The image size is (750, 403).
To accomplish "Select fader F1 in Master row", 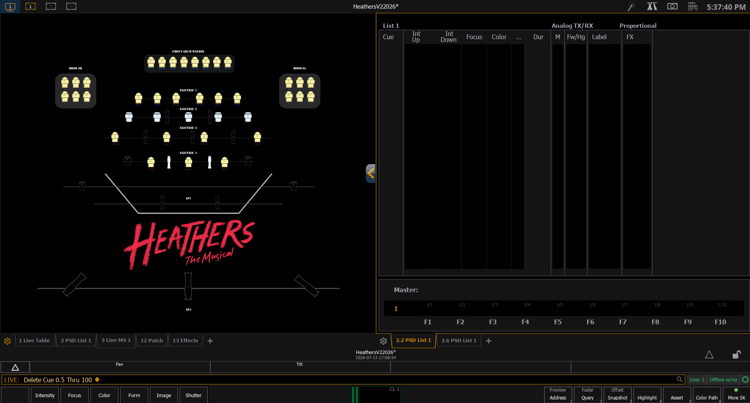I will tap(428, 322).
